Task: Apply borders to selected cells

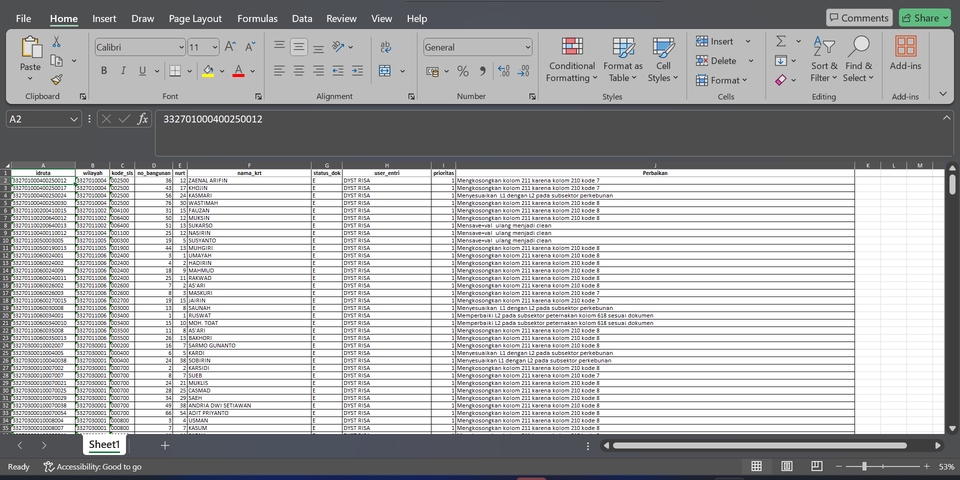Action: point(175,71)
